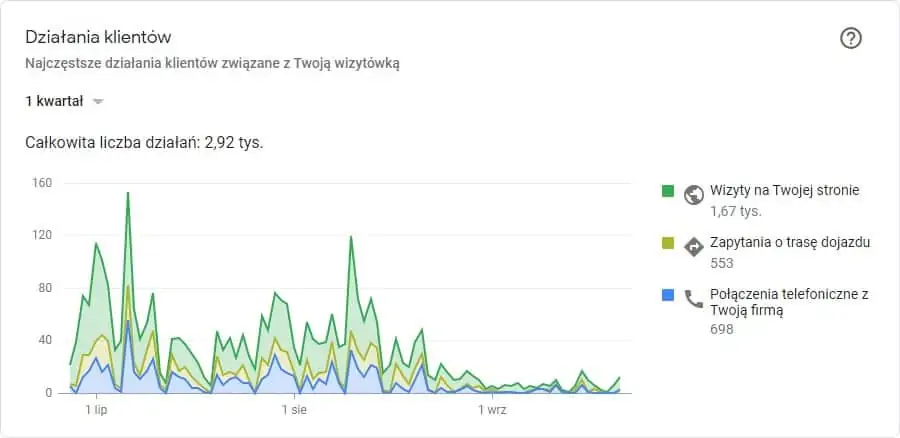The width and height of the screenshot is (900, 438).
Task: Toggle the yellow direction requests series square
Action: coord(667,242)
